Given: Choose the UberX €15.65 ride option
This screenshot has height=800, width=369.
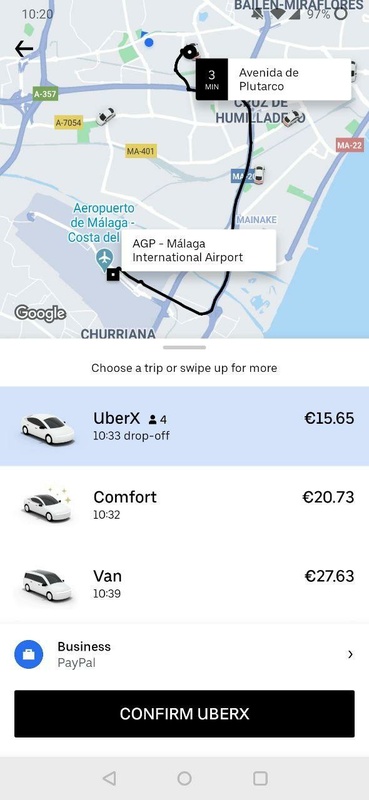Looking at the screenshot, I should [184, 426].
